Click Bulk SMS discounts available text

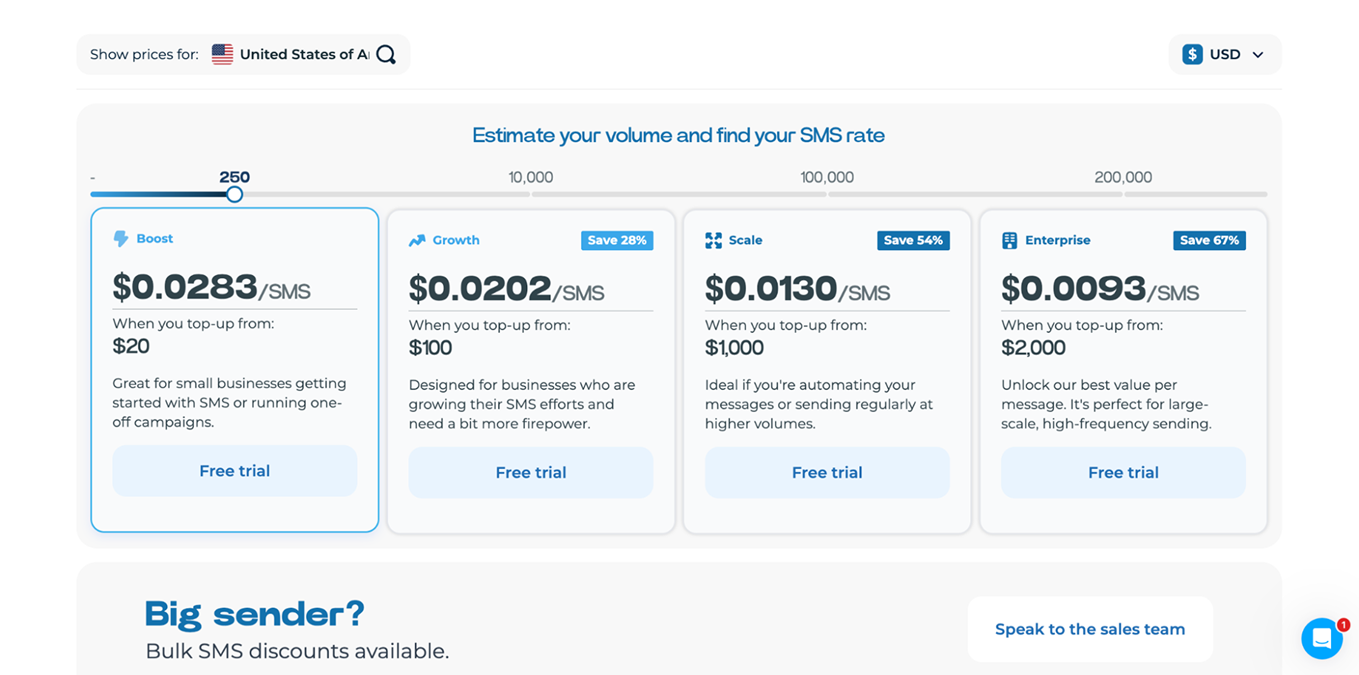pos(297,652)
